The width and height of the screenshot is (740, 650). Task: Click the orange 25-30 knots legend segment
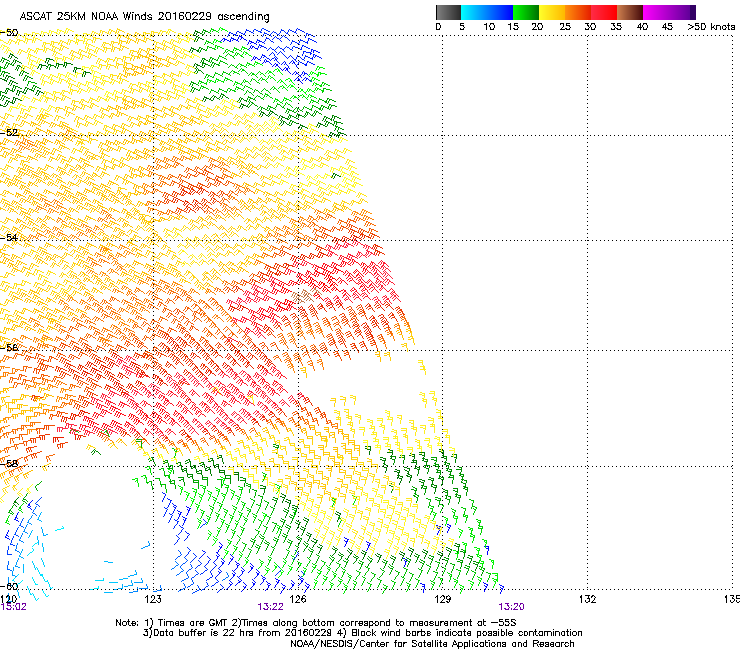[578, 12]
